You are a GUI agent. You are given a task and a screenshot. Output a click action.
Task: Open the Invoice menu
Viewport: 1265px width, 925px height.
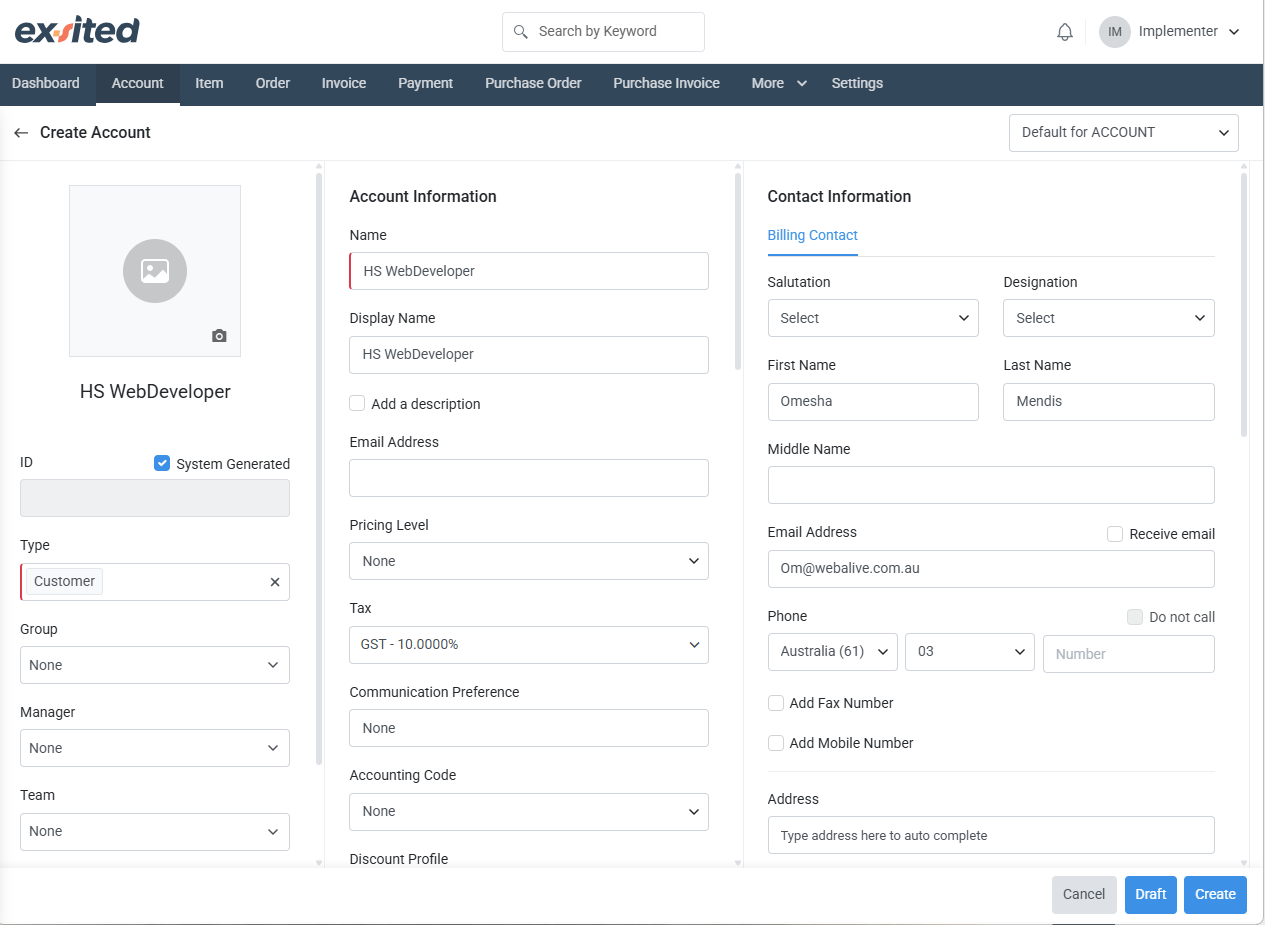(344, 84)
